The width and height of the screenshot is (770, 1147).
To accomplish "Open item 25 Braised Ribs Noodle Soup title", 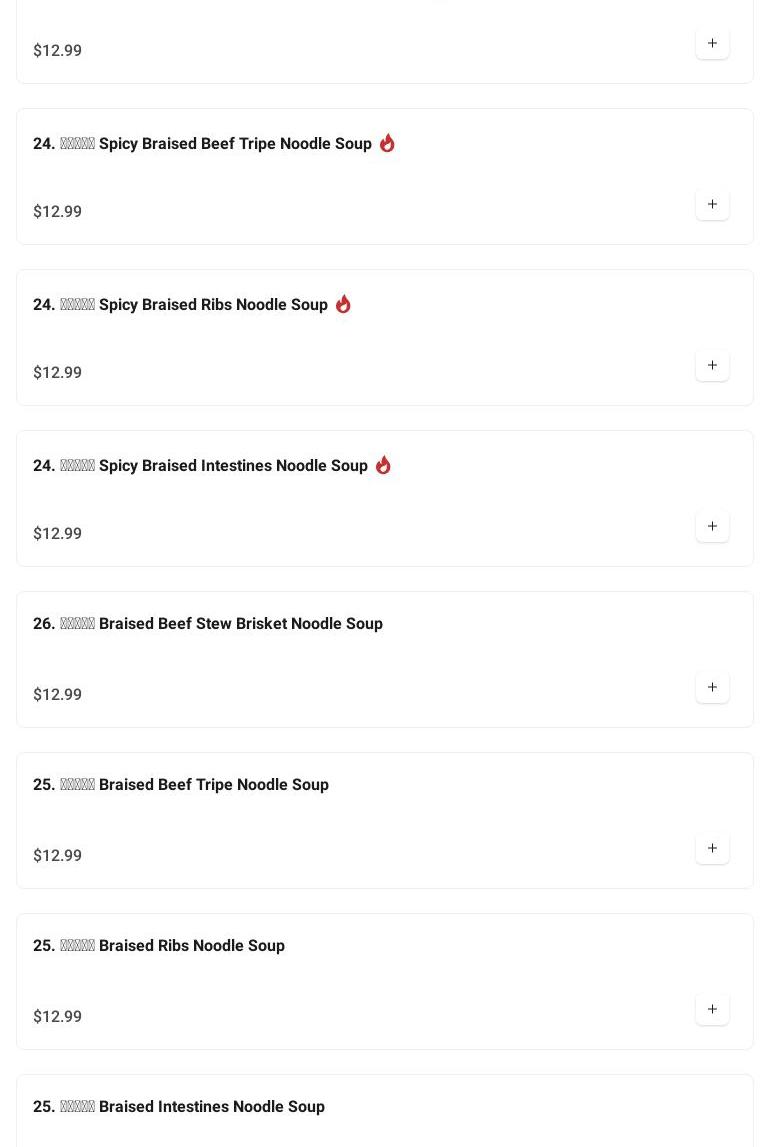I will tap(159, 946).
